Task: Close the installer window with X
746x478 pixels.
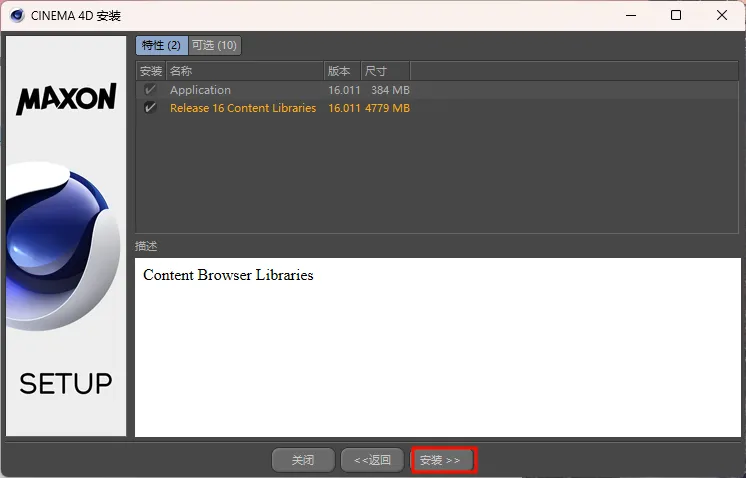Action: [722, 15]
